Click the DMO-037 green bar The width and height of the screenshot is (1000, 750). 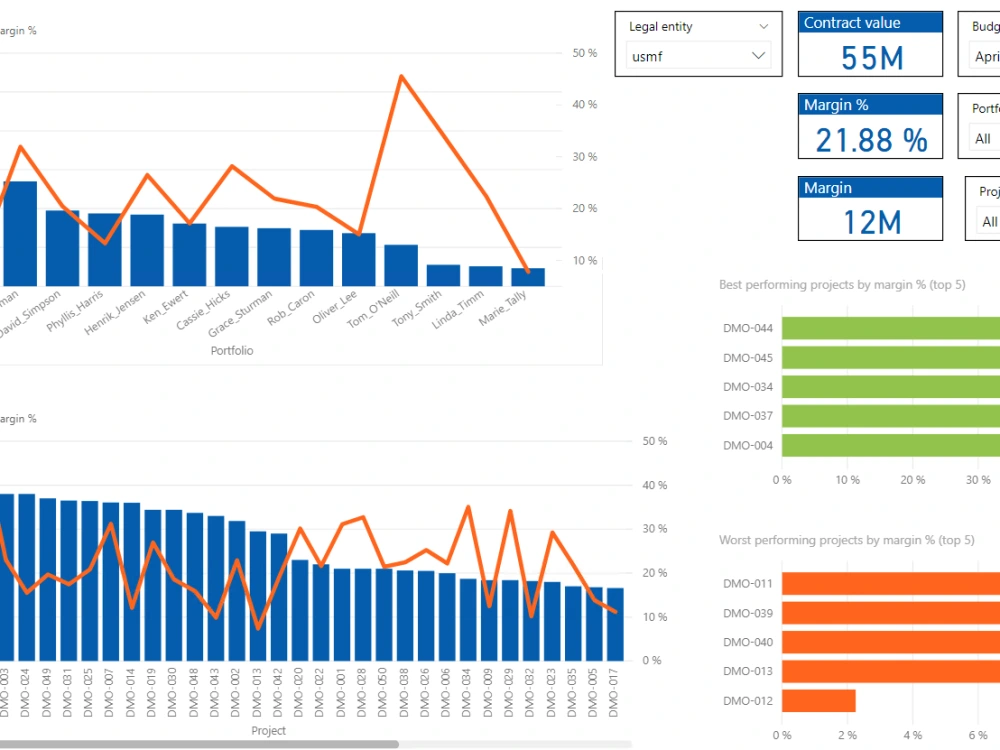891,416
